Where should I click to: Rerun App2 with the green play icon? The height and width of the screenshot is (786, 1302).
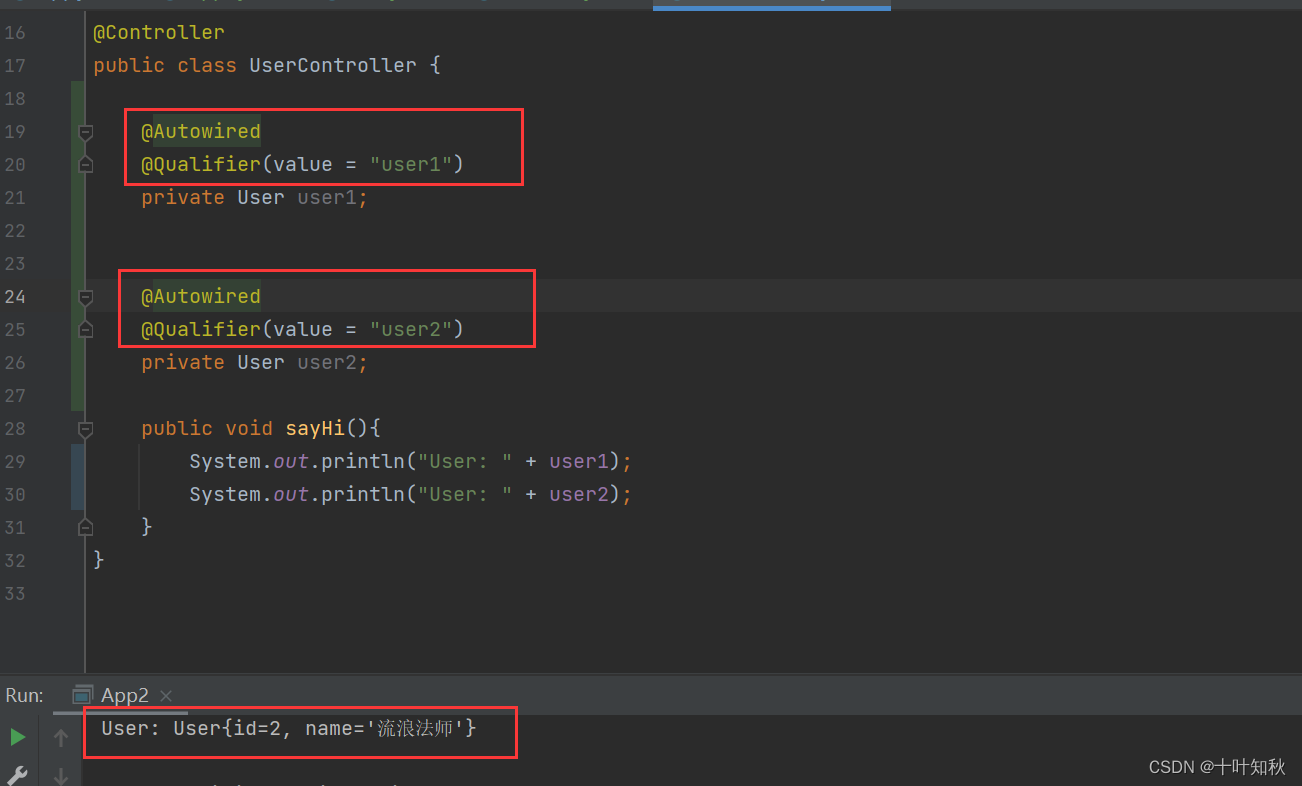click(x=18, y=738)
